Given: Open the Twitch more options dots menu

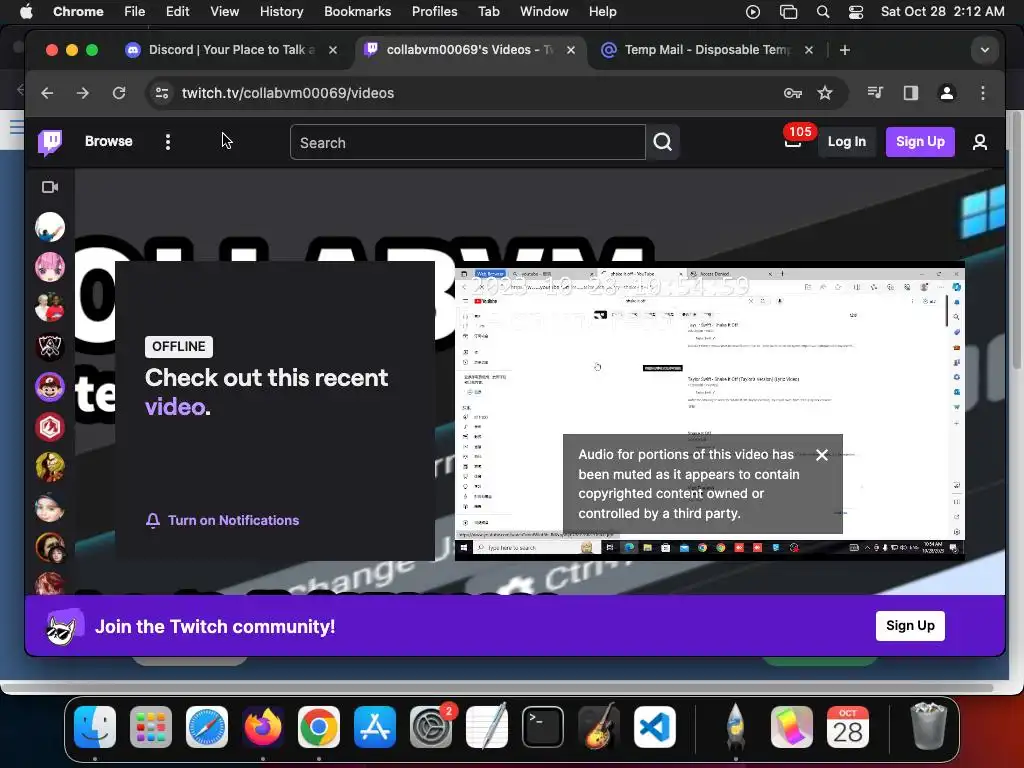Looking at the screenshot, I should coord(168,142).
